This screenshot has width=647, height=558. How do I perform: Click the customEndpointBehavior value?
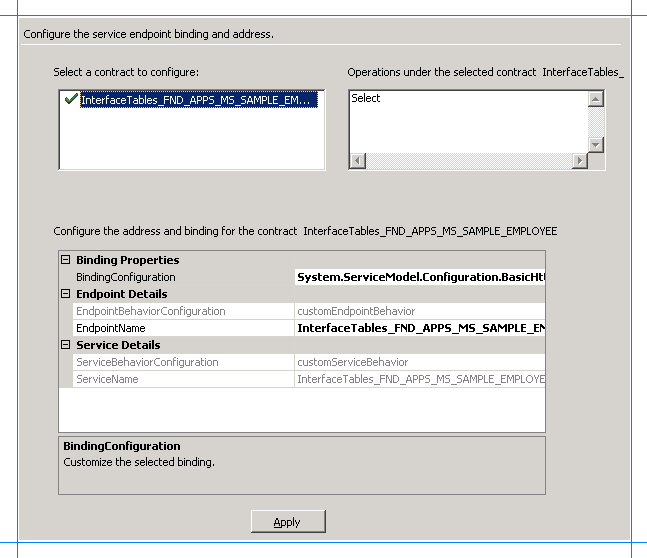(x=420, y=311)
